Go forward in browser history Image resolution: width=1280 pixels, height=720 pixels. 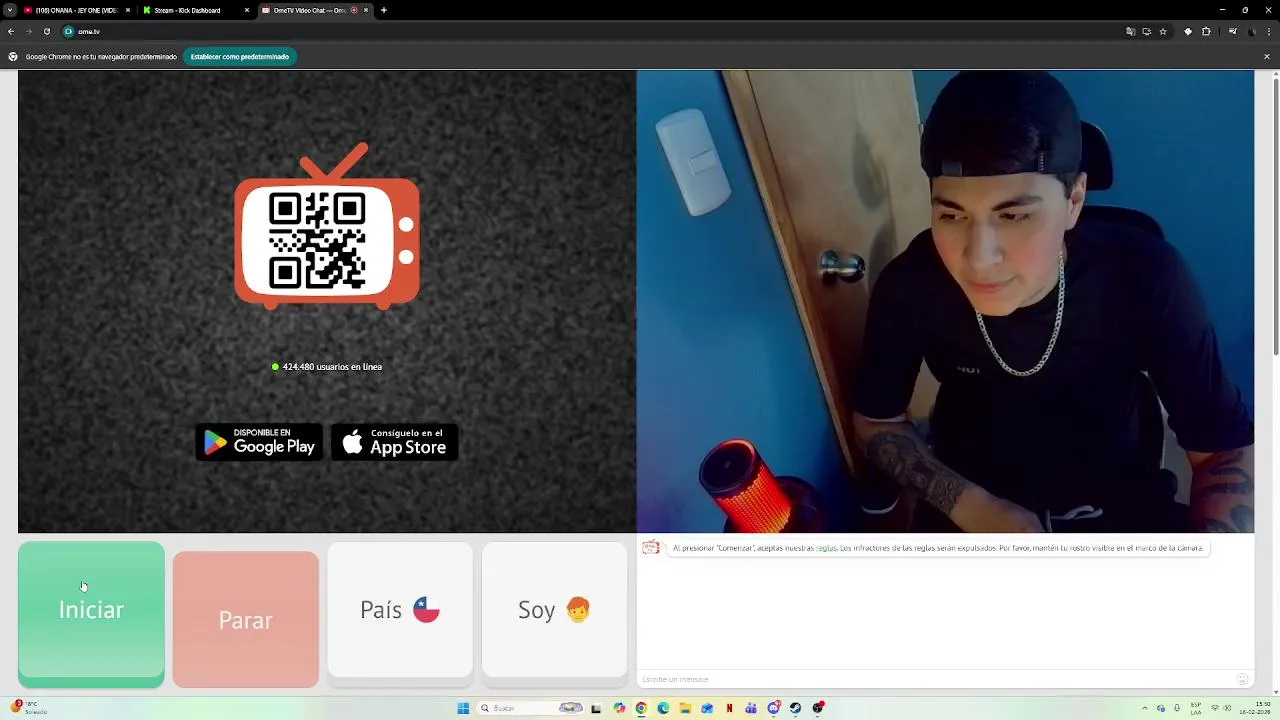29,31
